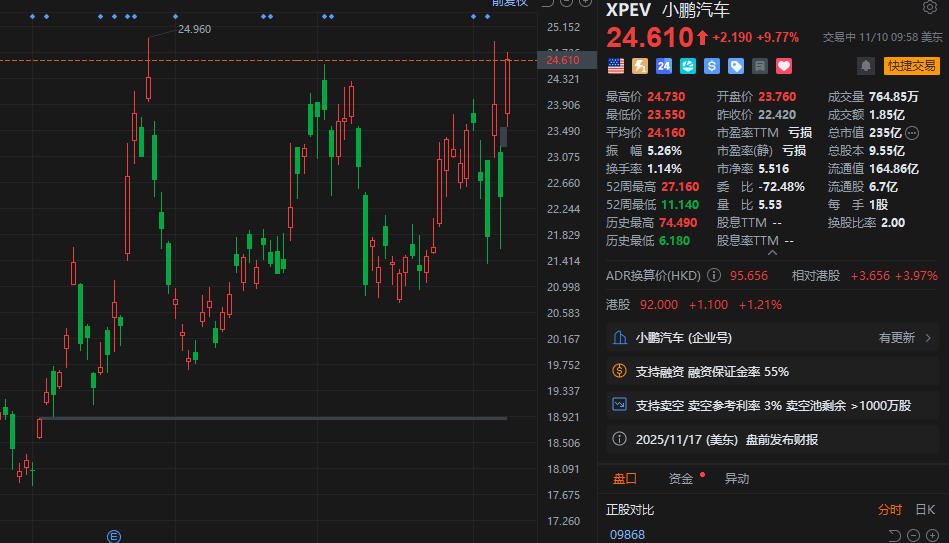Expand the 支持融资 margin info row
This screenshot has height=543, width=949.
712,372
